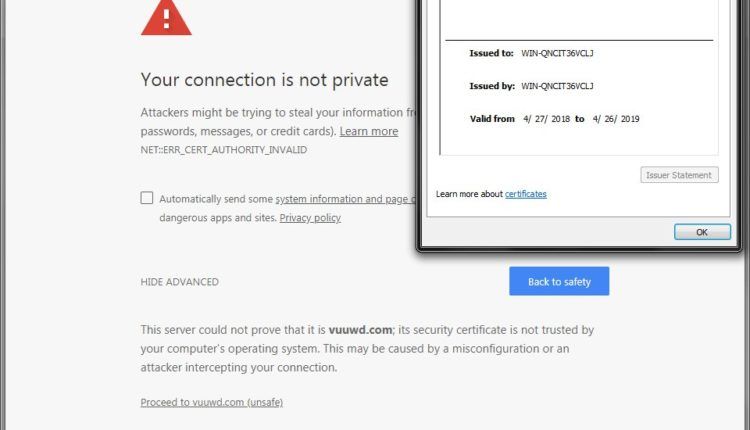Click the 4/27/2018 valid from date
The height and width of the screenshot is (430, 750).
tap(545, 119)
